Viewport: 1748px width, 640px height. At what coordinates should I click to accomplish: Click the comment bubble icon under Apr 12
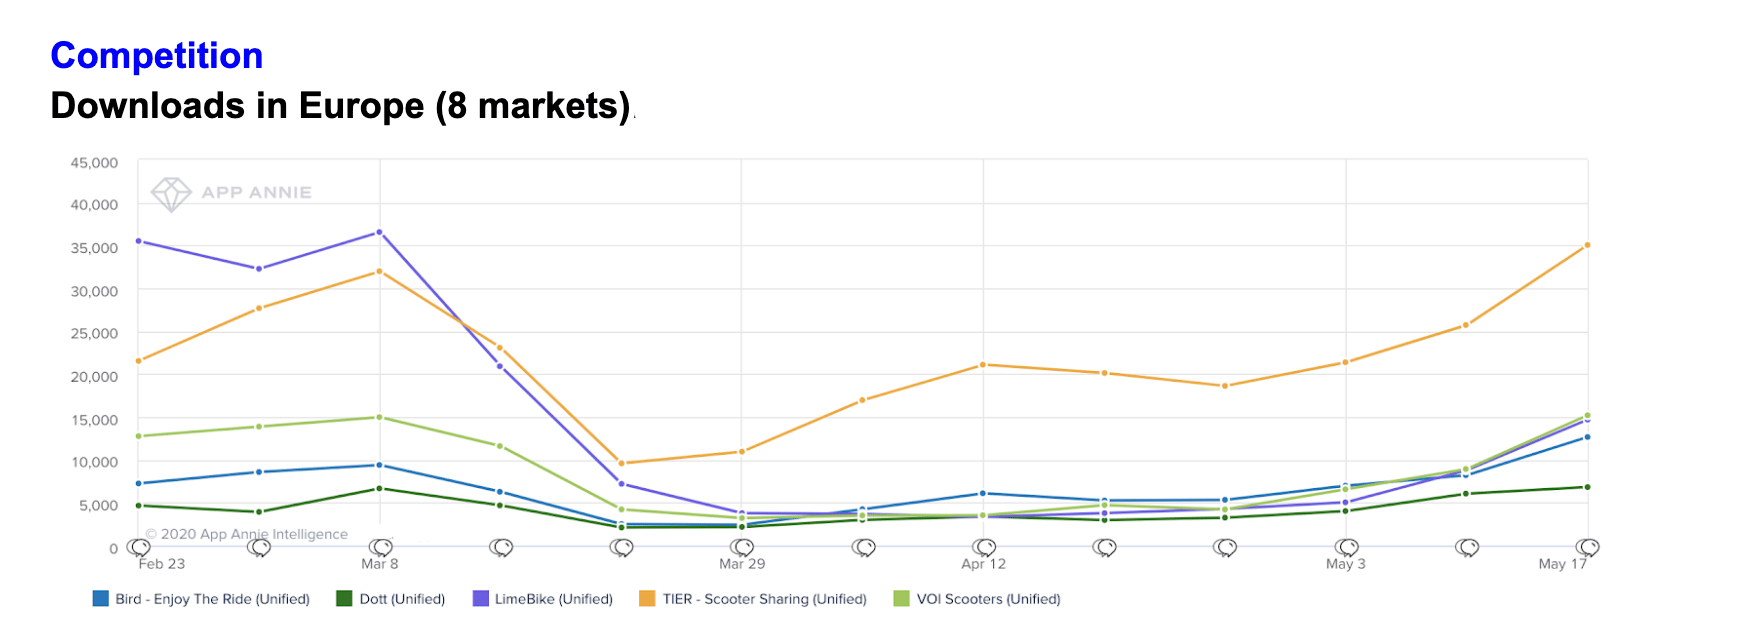tap(985, 548)
